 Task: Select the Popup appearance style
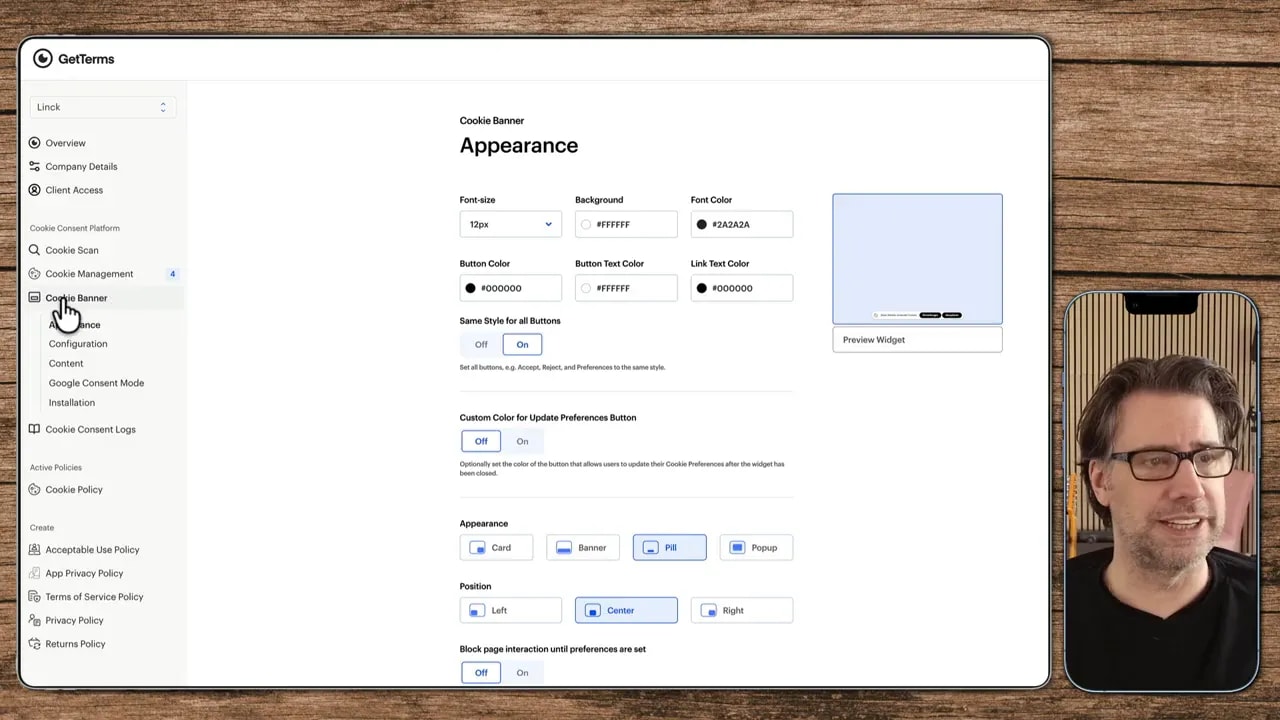click(755, 547)
